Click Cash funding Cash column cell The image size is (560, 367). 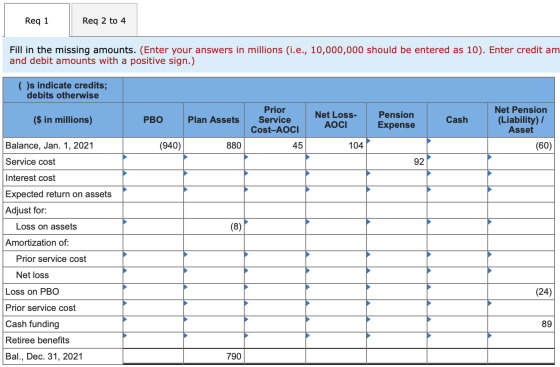(x=457, y=324)
